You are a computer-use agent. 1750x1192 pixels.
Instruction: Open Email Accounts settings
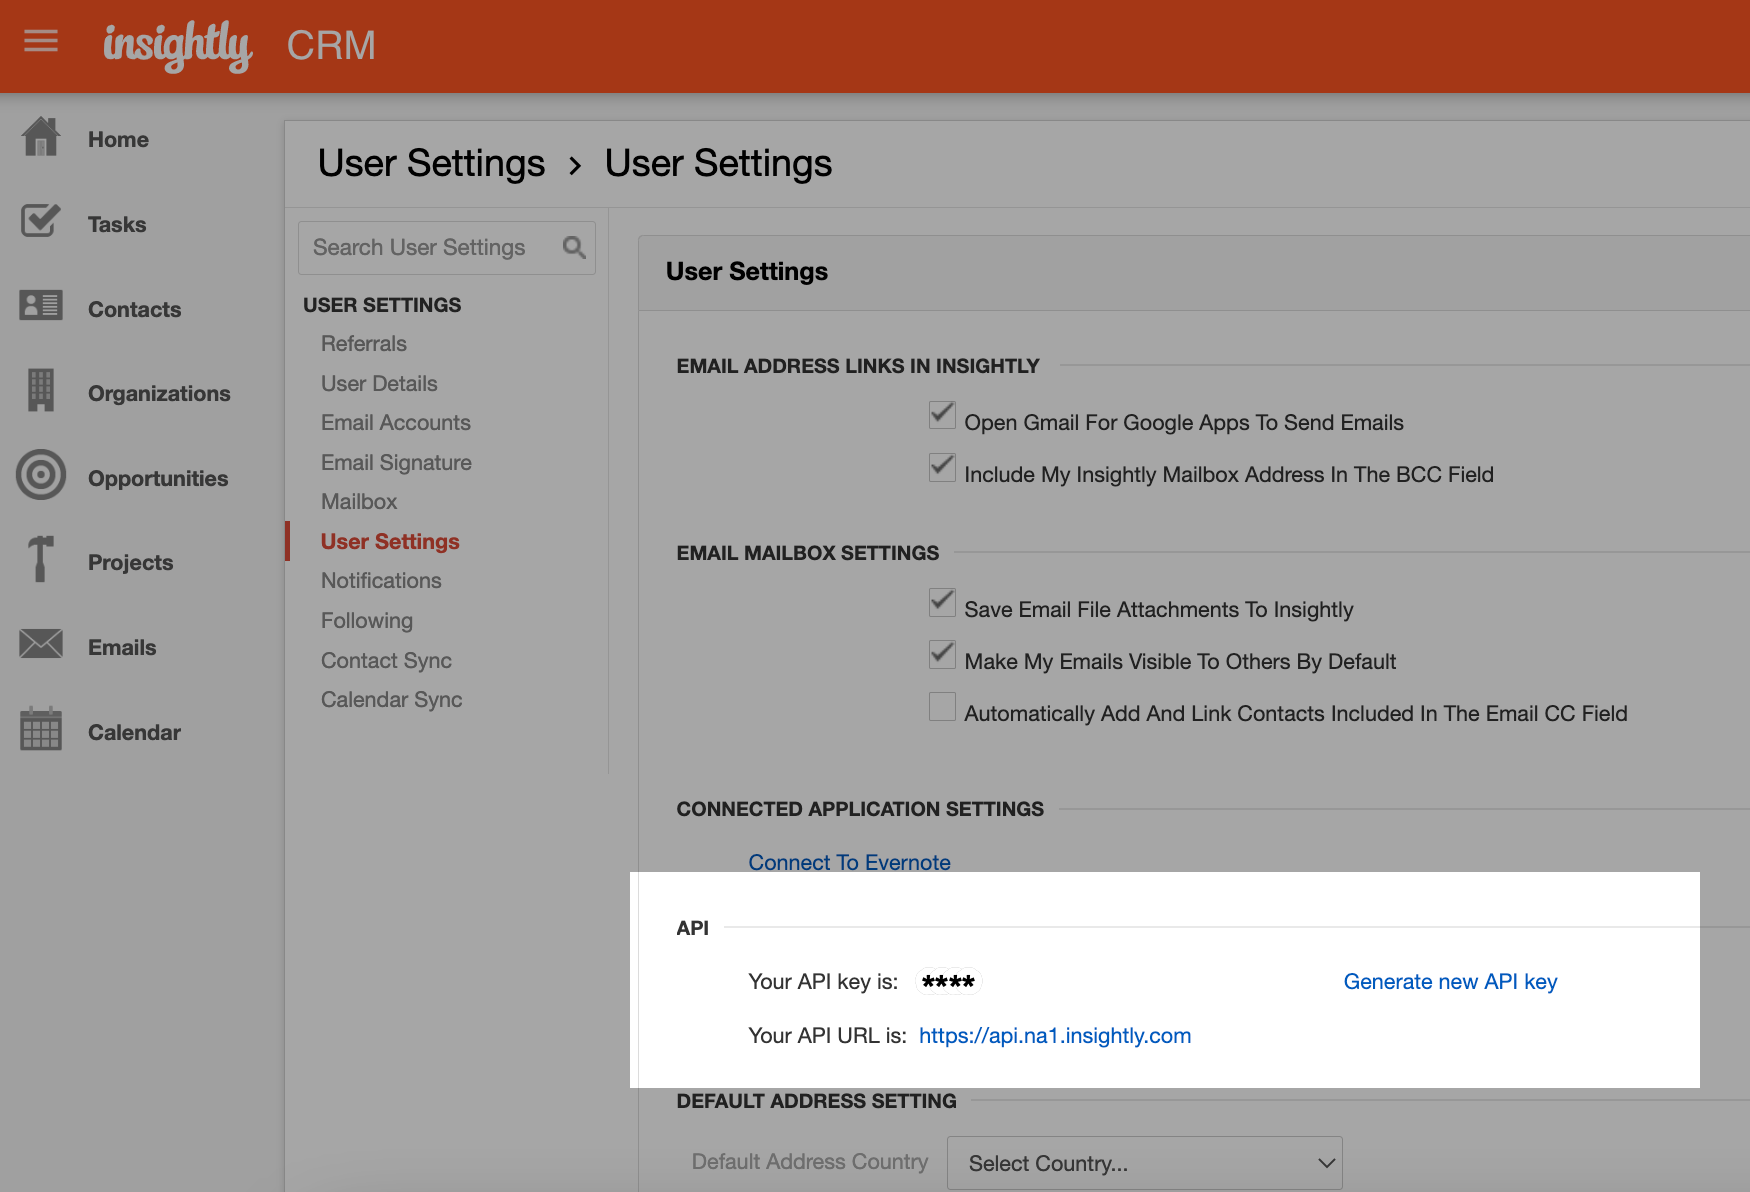pyautogui.click(x=396, y=423)
